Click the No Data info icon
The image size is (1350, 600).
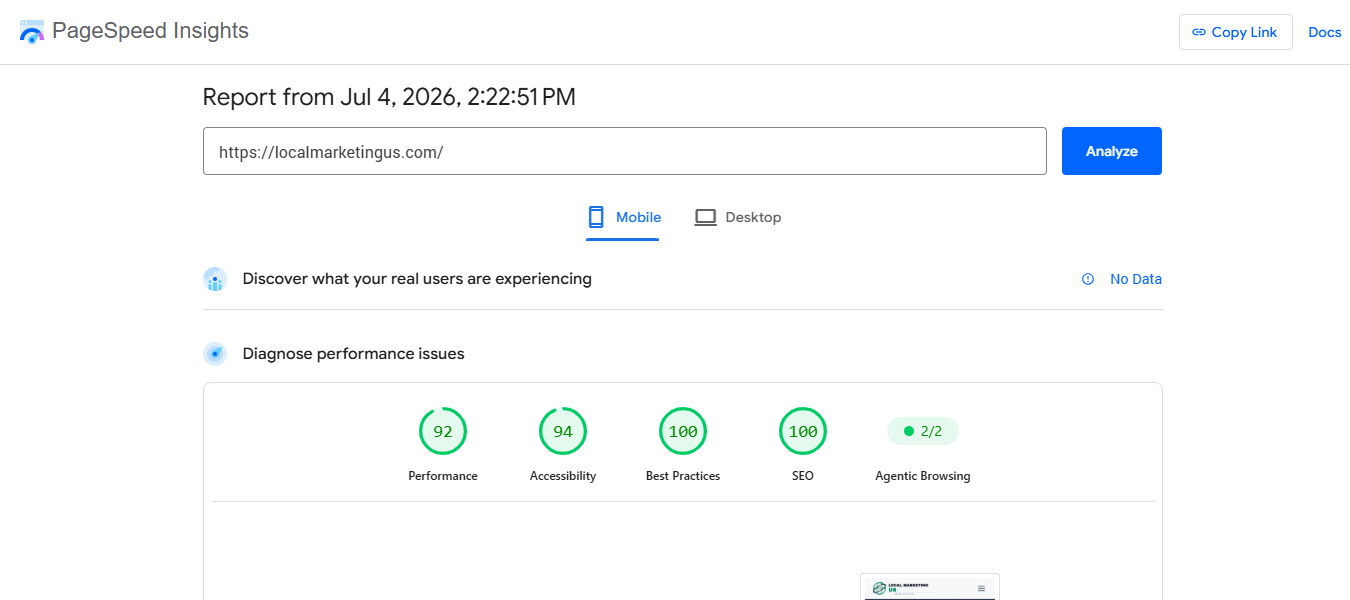tap(1088, 279)
